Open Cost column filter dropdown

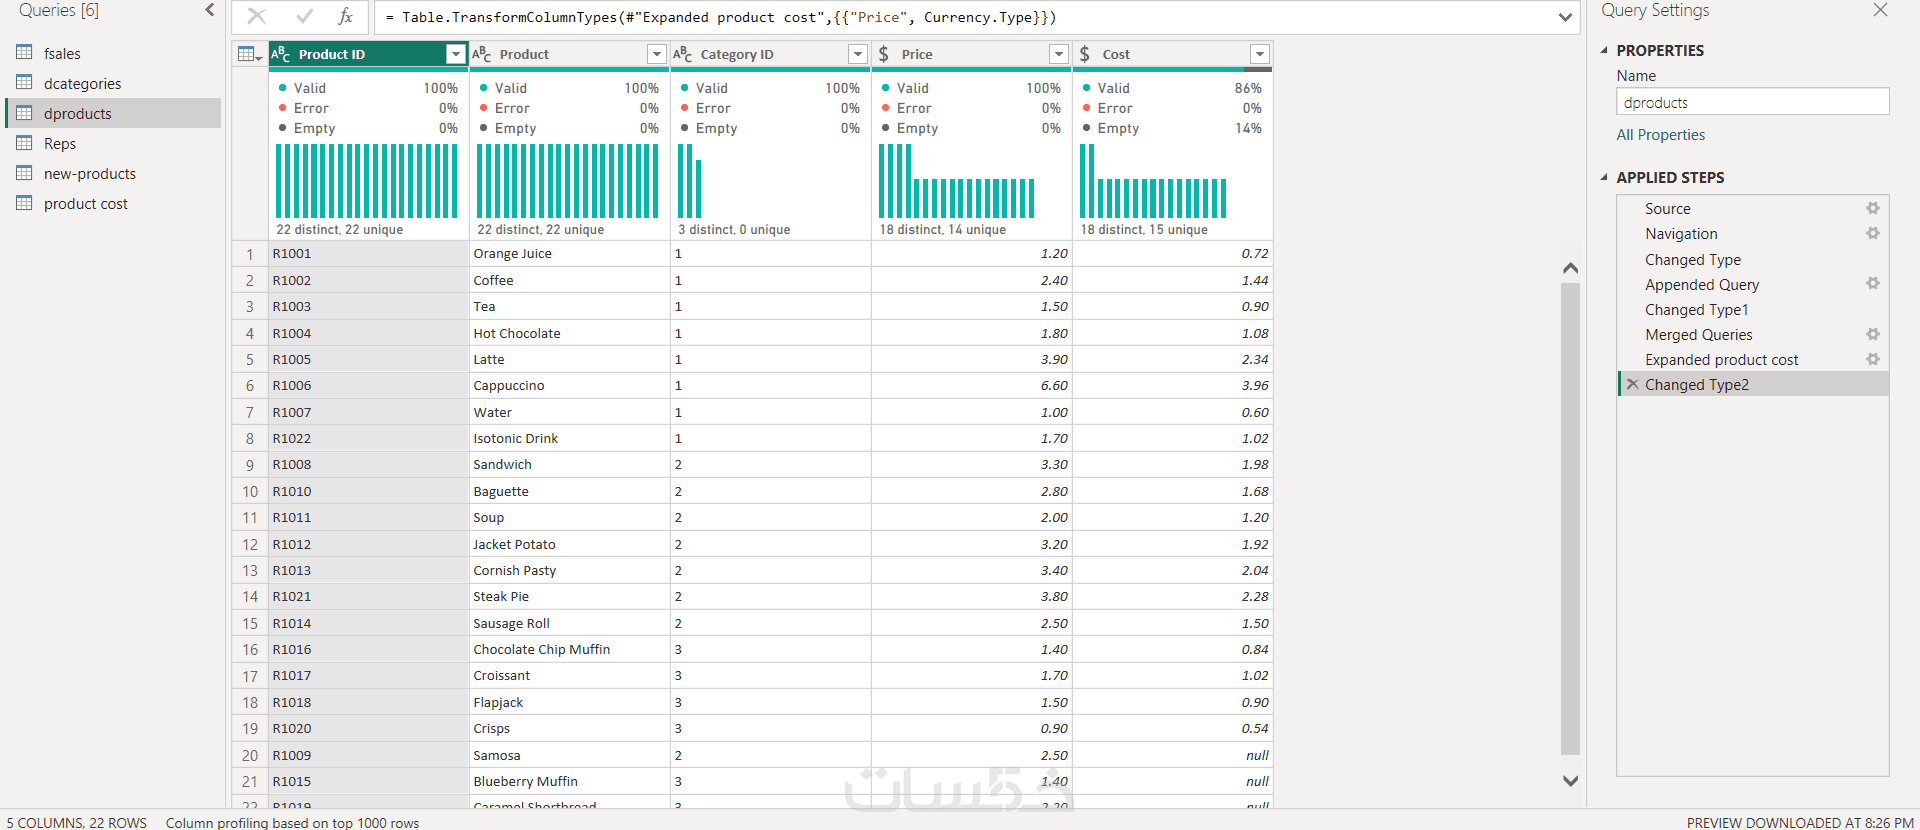[1259, 54]
